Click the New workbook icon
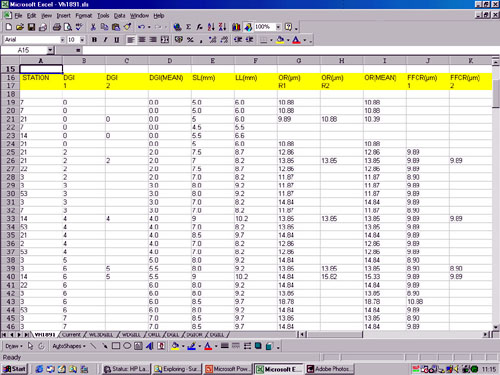 click(9, 27)
